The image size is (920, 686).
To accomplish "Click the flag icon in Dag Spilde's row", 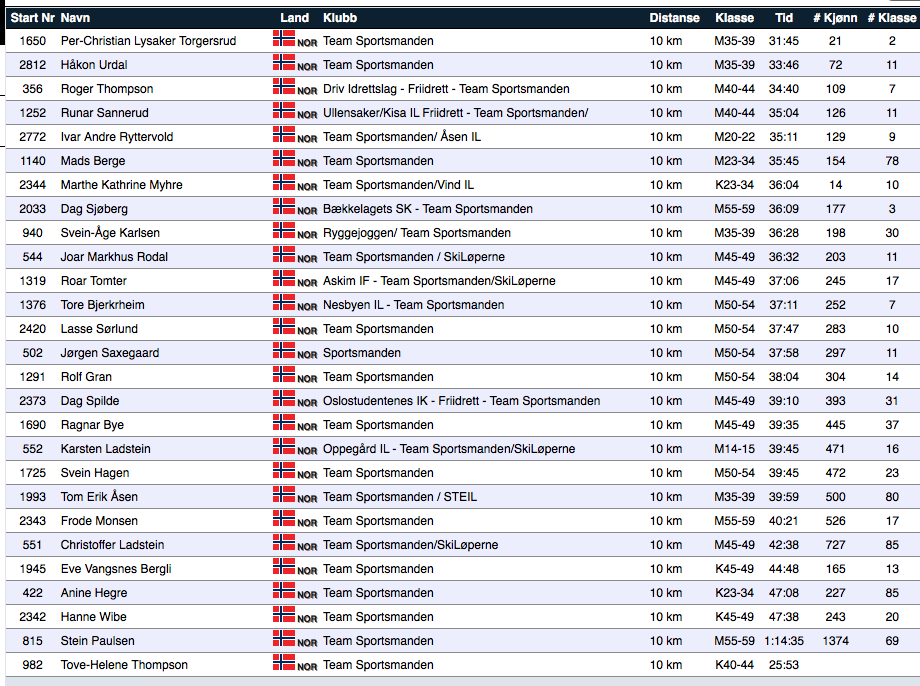I will (284, 399).
